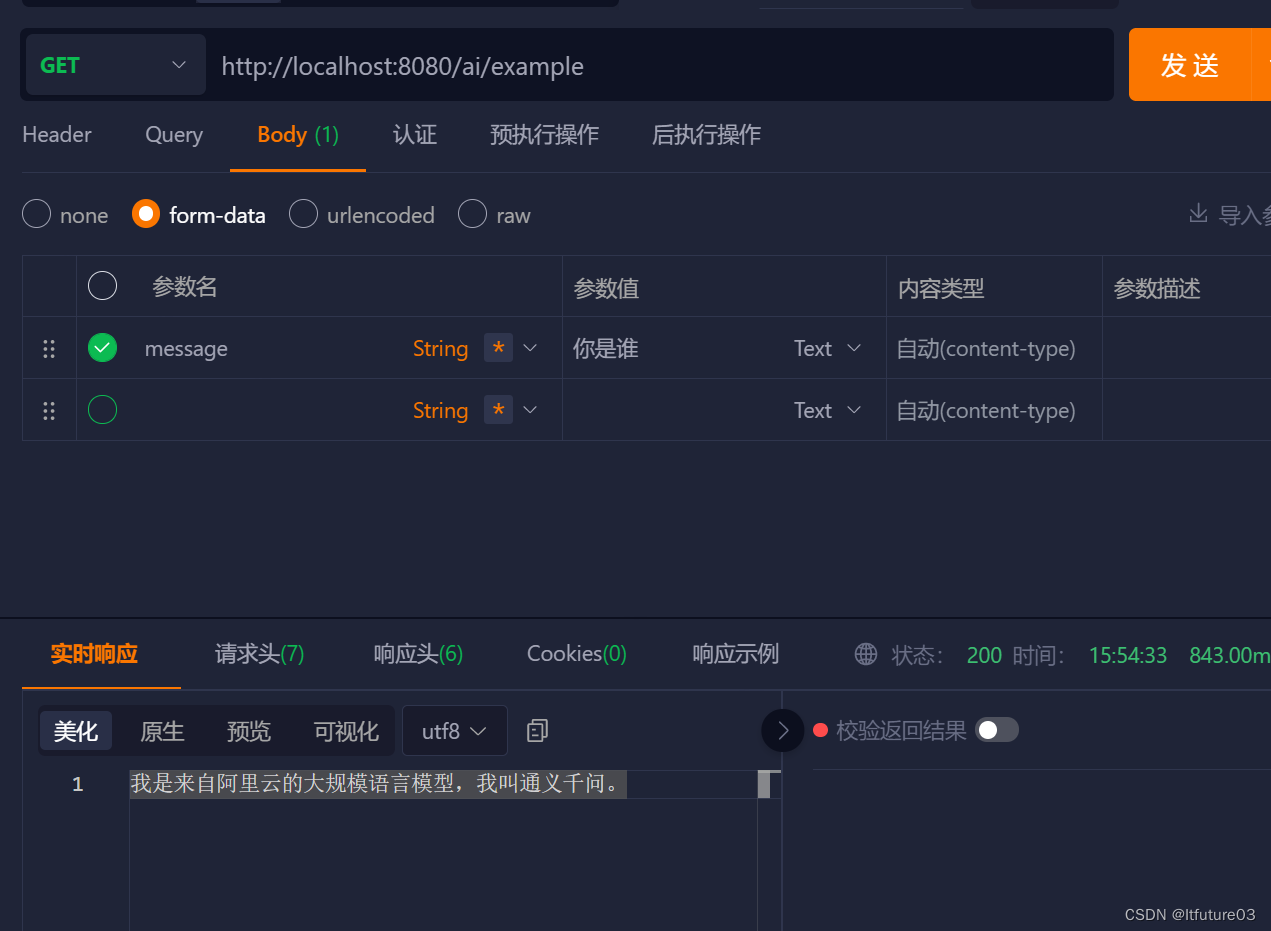The width and height of the screenshot is (1271, 931).
Task: Toggle the select-all checkbox beside 参数名
Action: pyautogui.click(x=102, y=286)
